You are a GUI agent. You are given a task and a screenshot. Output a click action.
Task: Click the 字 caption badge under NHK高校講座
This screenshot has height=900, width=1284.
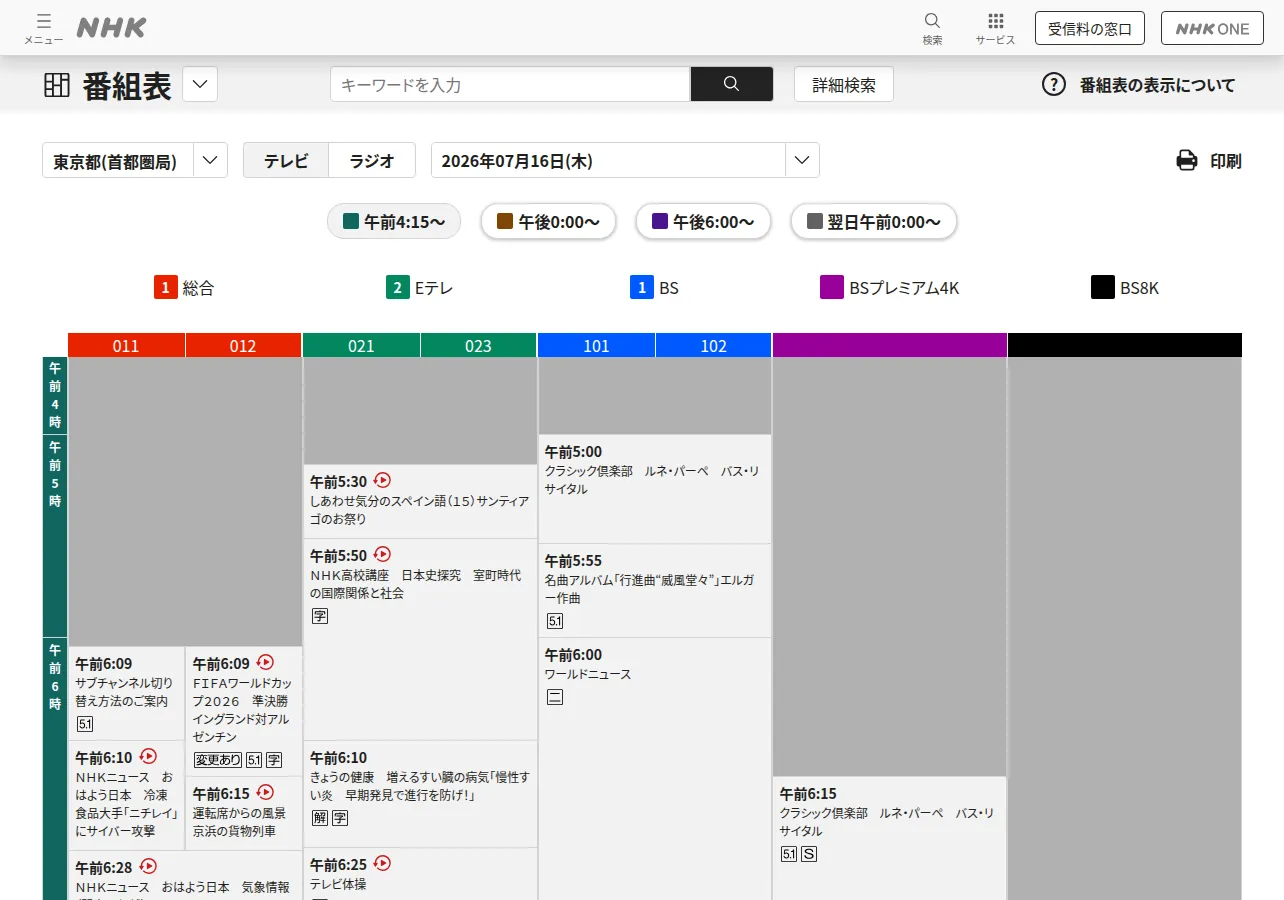320,616
